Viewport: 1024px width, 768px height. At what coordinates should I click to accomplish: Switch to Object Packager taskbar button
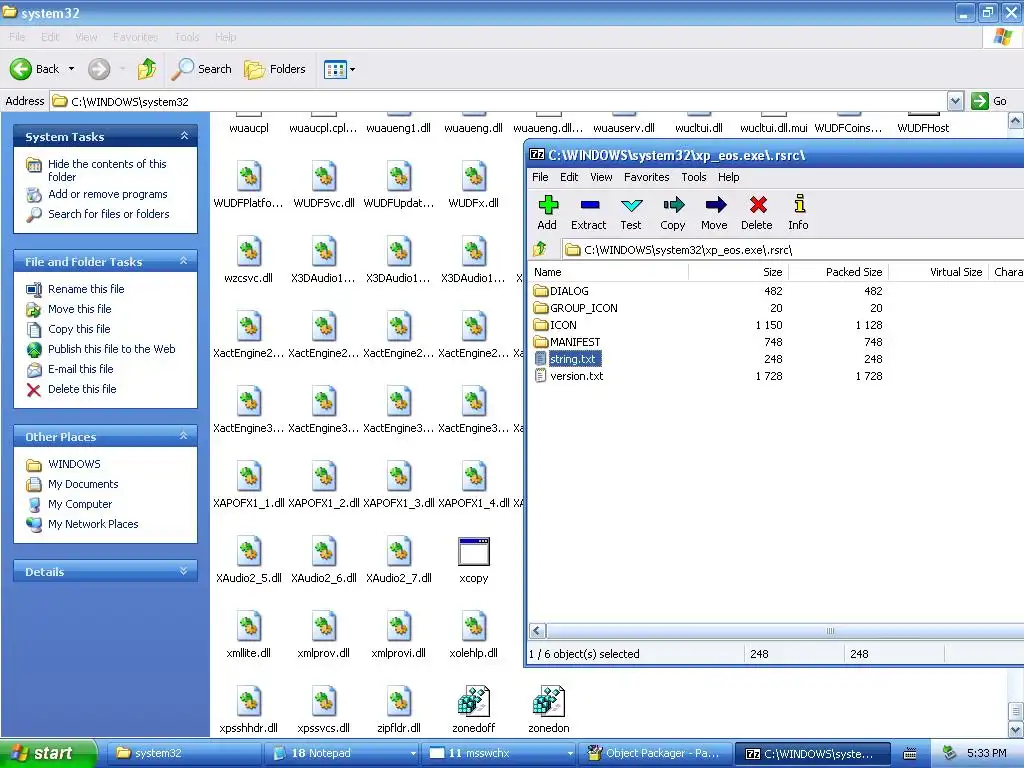[655, 753]
